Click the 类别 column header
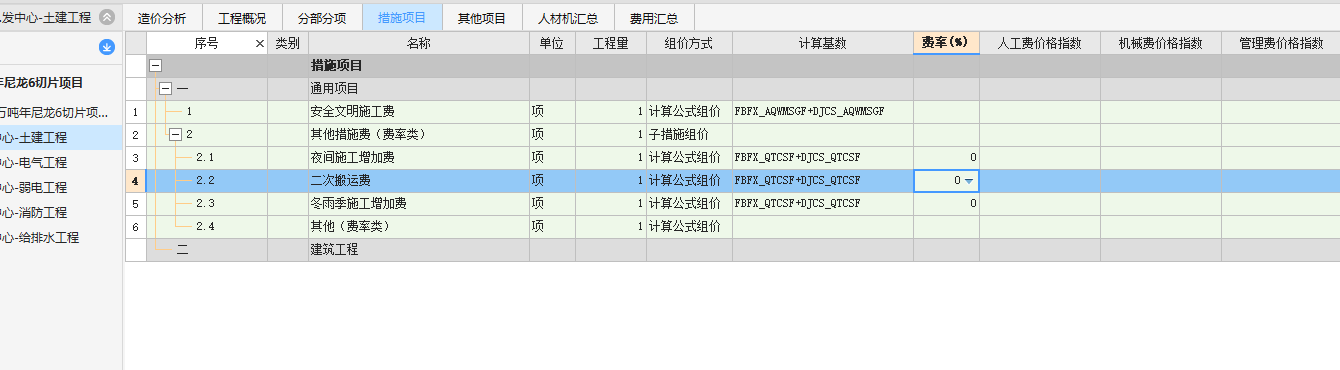 pyautogui.click(x=287, y=43)
